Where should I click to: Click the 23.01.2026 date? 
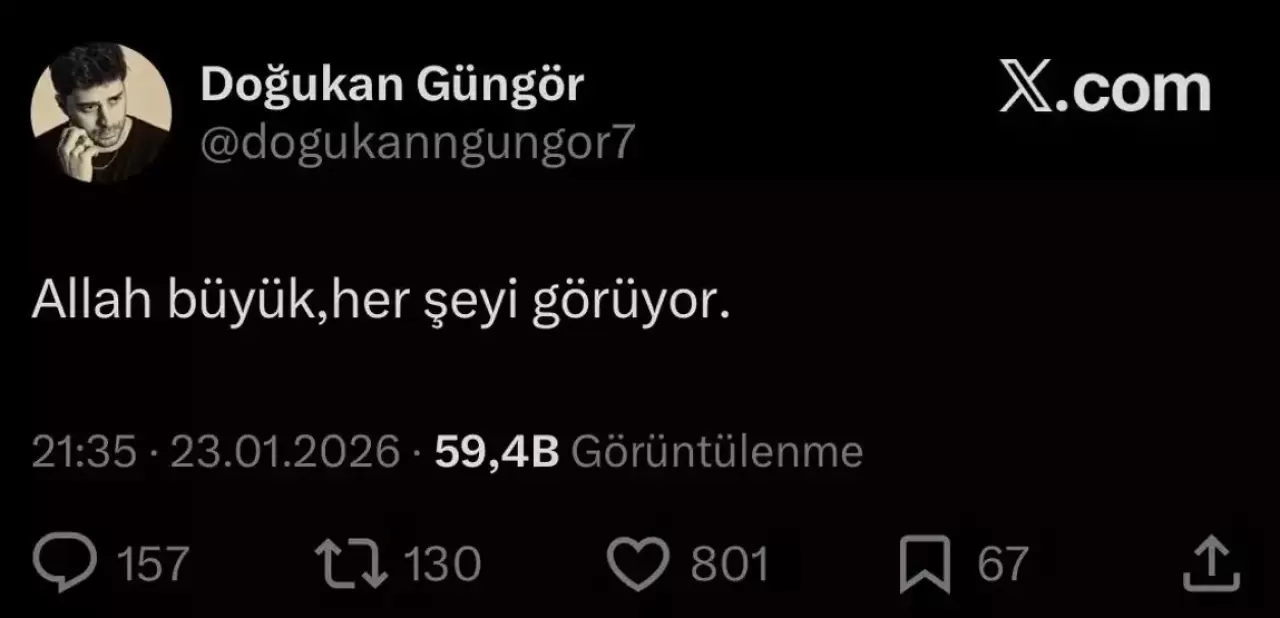pyautogui.click(x=285, y=453)
